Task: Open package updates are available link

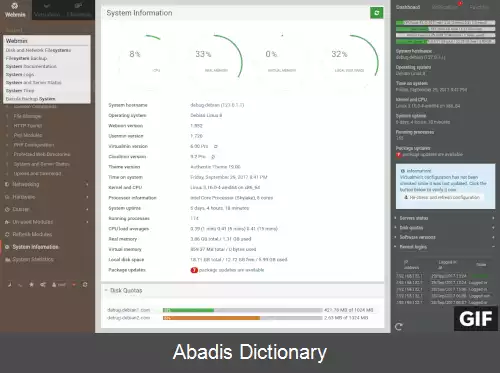Action: [x=231, y=270]
